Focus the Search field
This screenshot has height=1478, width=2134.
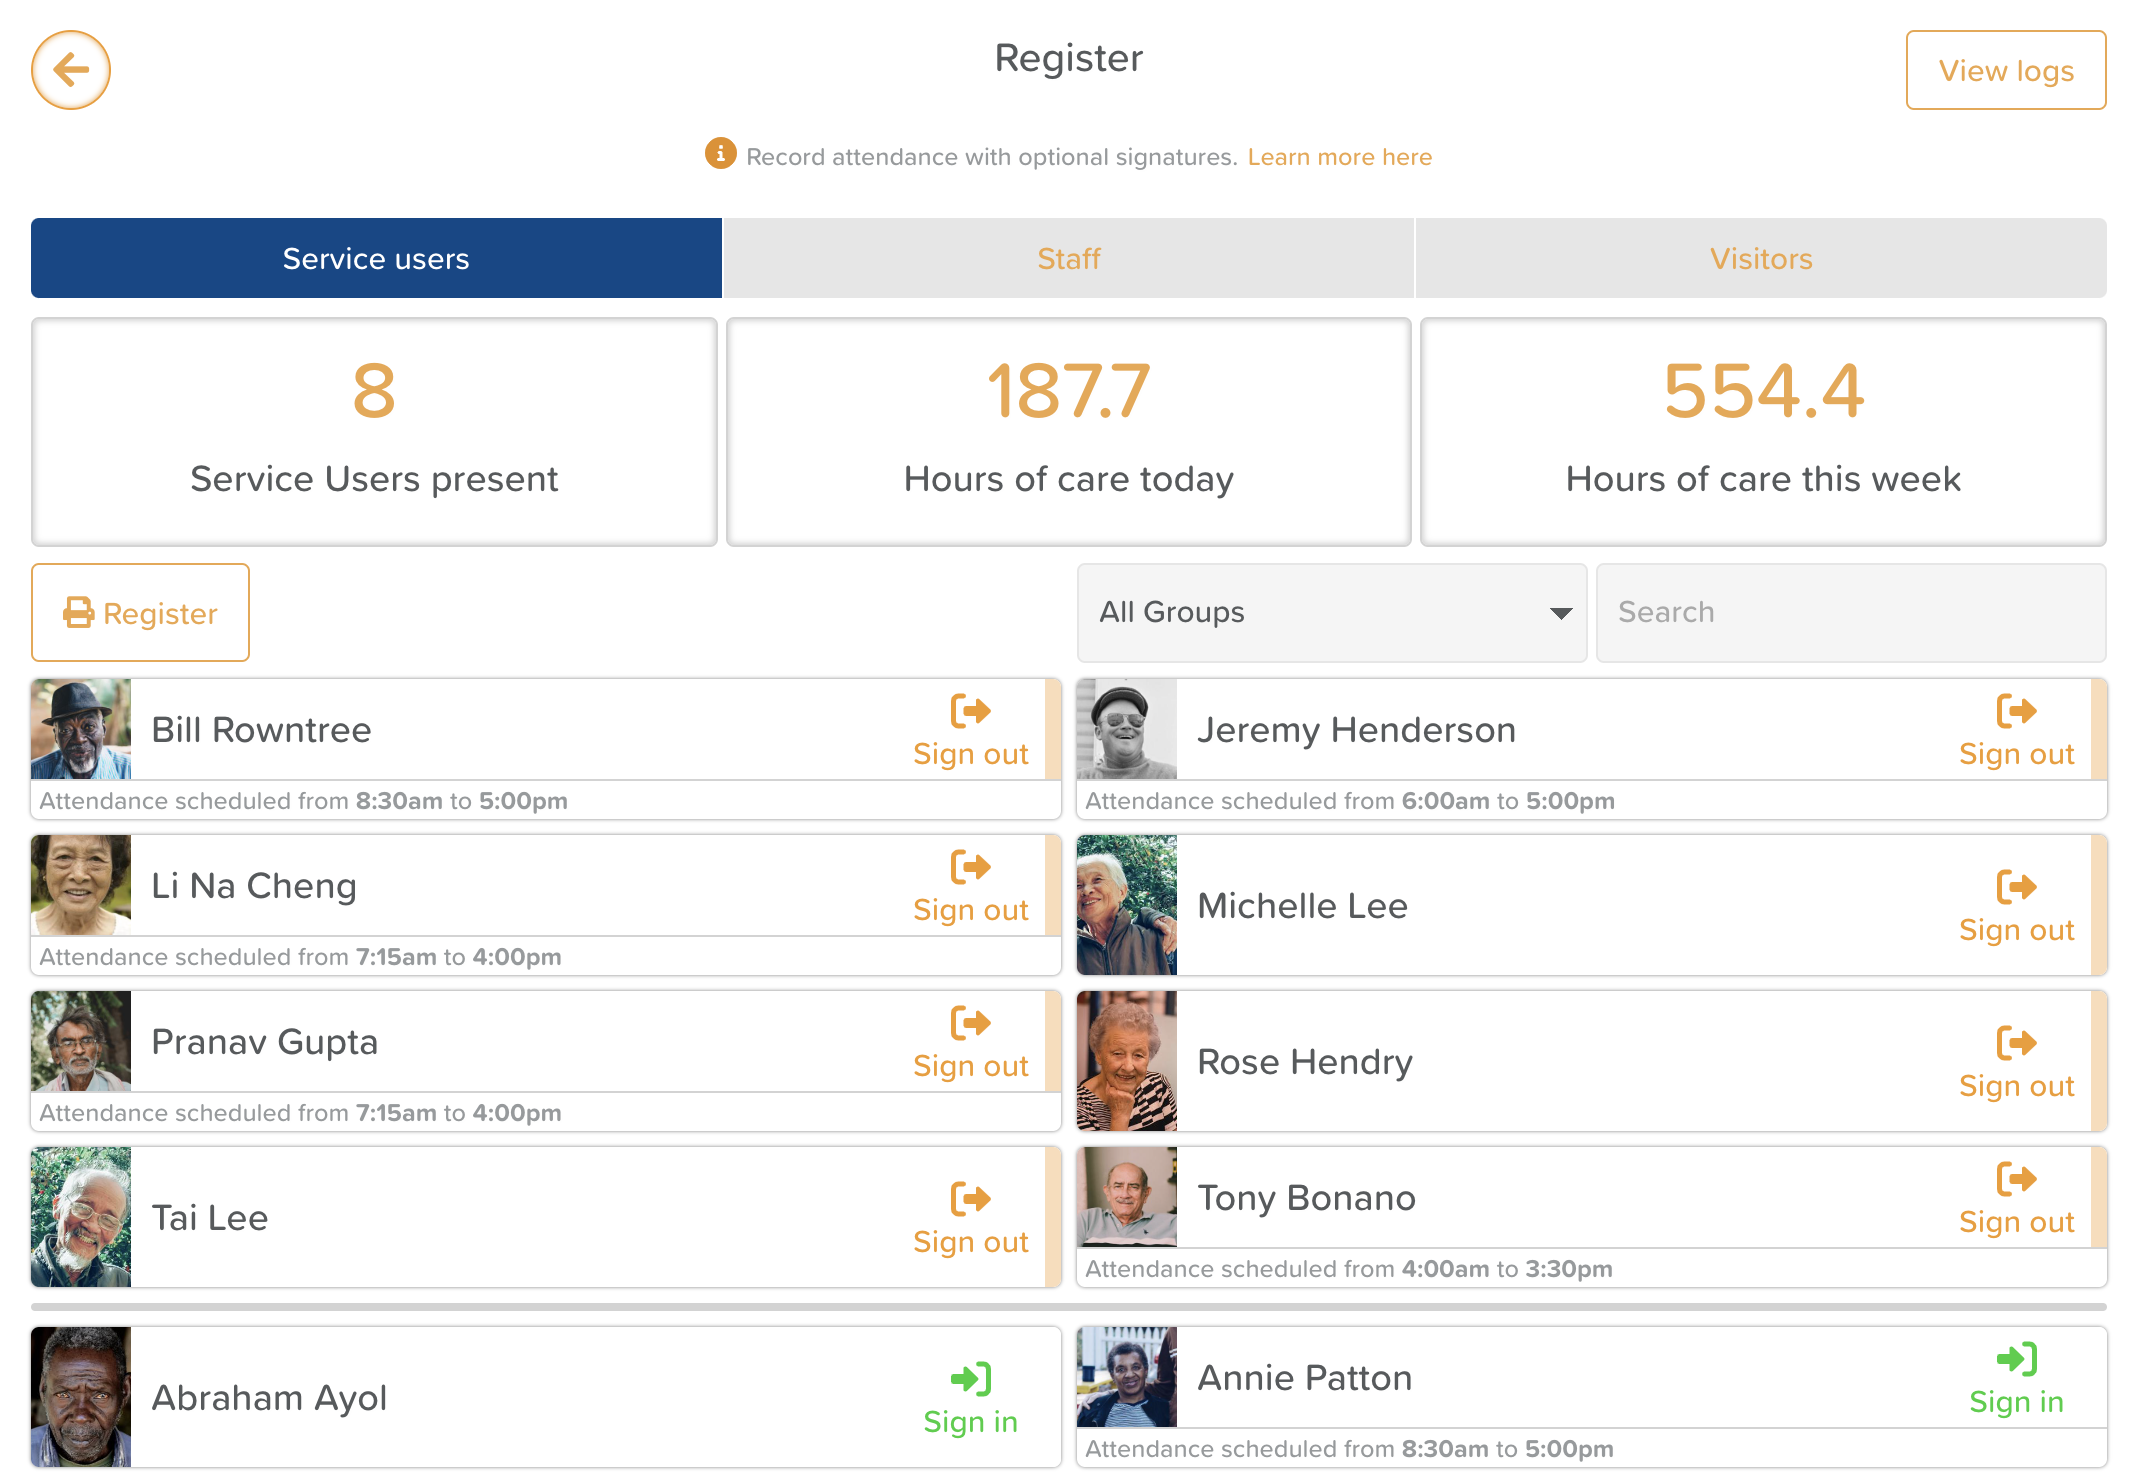point(1851,612)
